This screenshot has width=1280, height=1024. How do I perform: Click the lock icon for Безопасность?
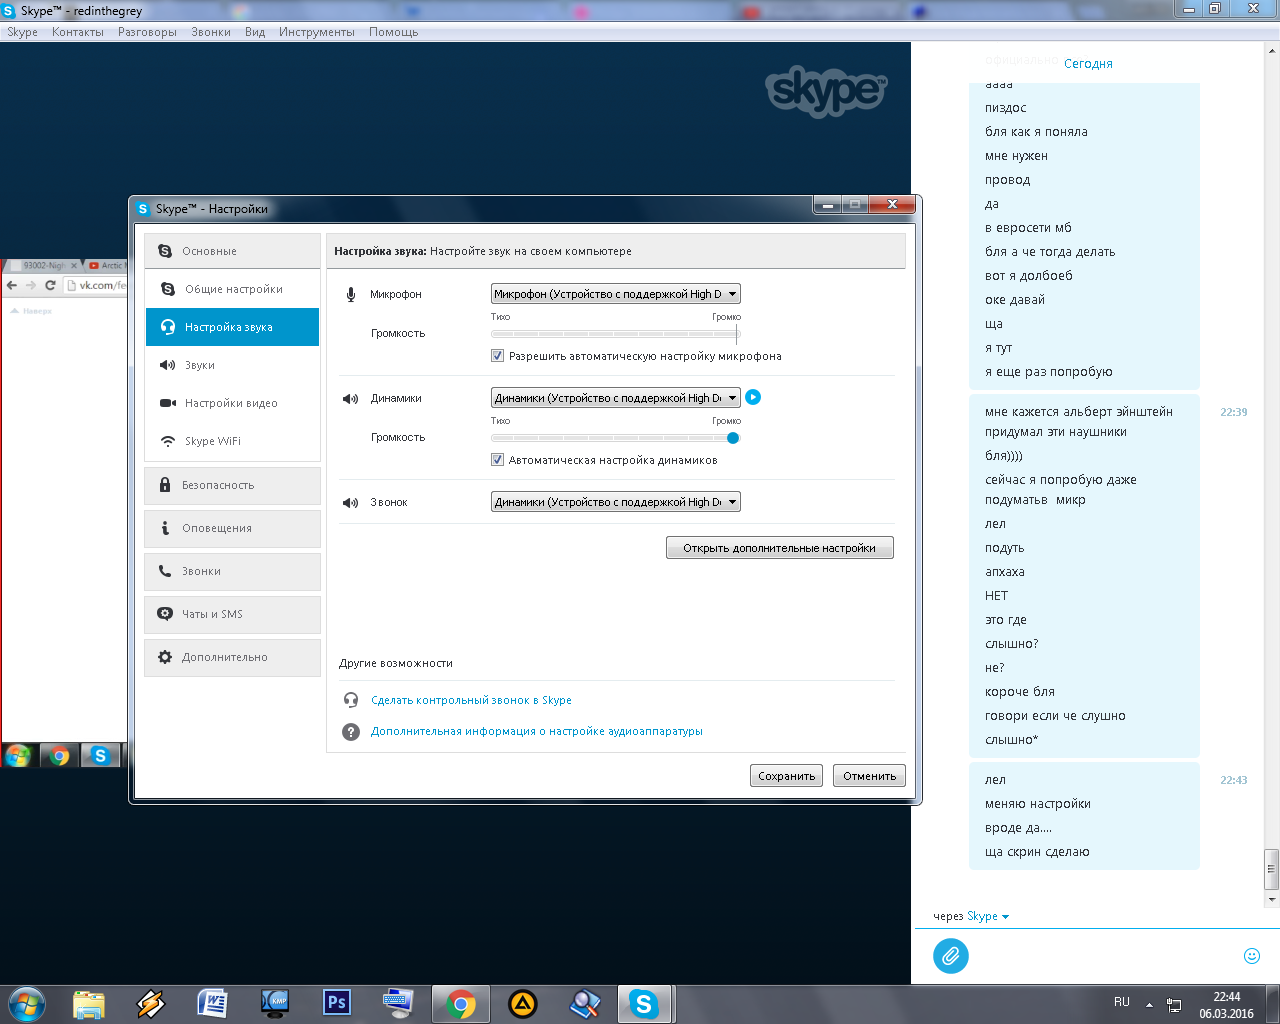[165, 484]
